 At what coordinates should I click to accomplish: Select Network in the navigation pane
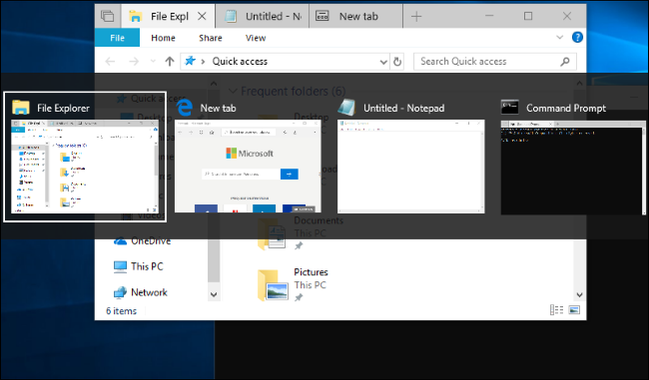tap(149, 292)
